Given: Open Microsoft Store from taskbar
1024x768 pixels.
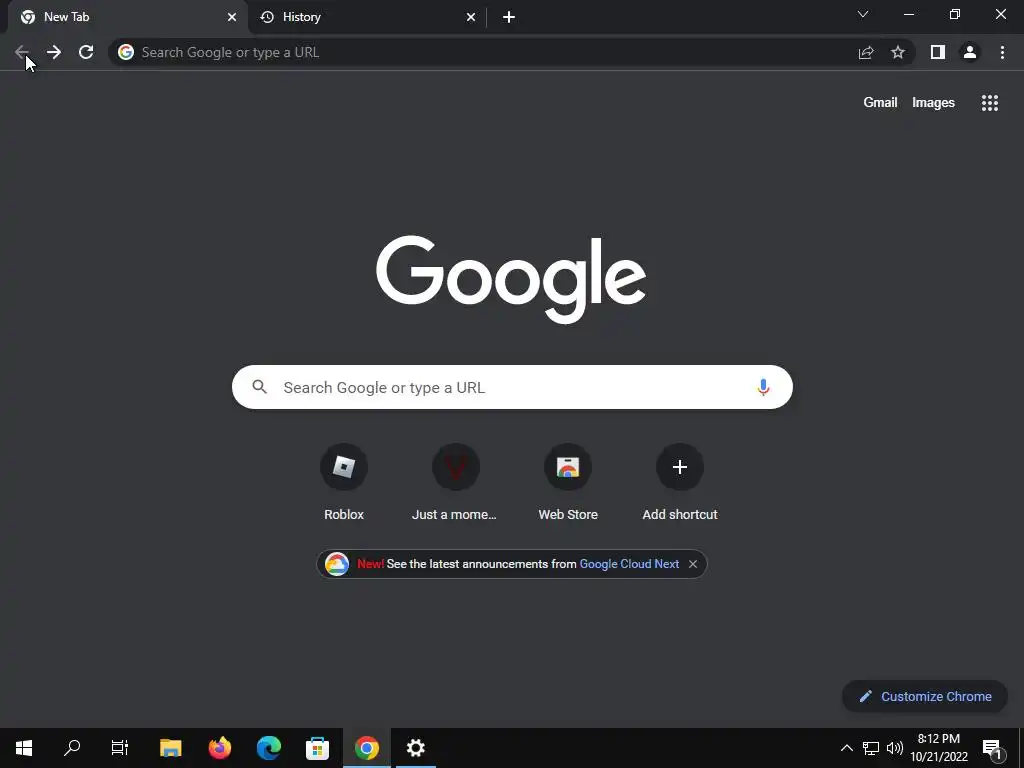Looking at the screenshot, I should pyautogui.click(x=317, y=748).
